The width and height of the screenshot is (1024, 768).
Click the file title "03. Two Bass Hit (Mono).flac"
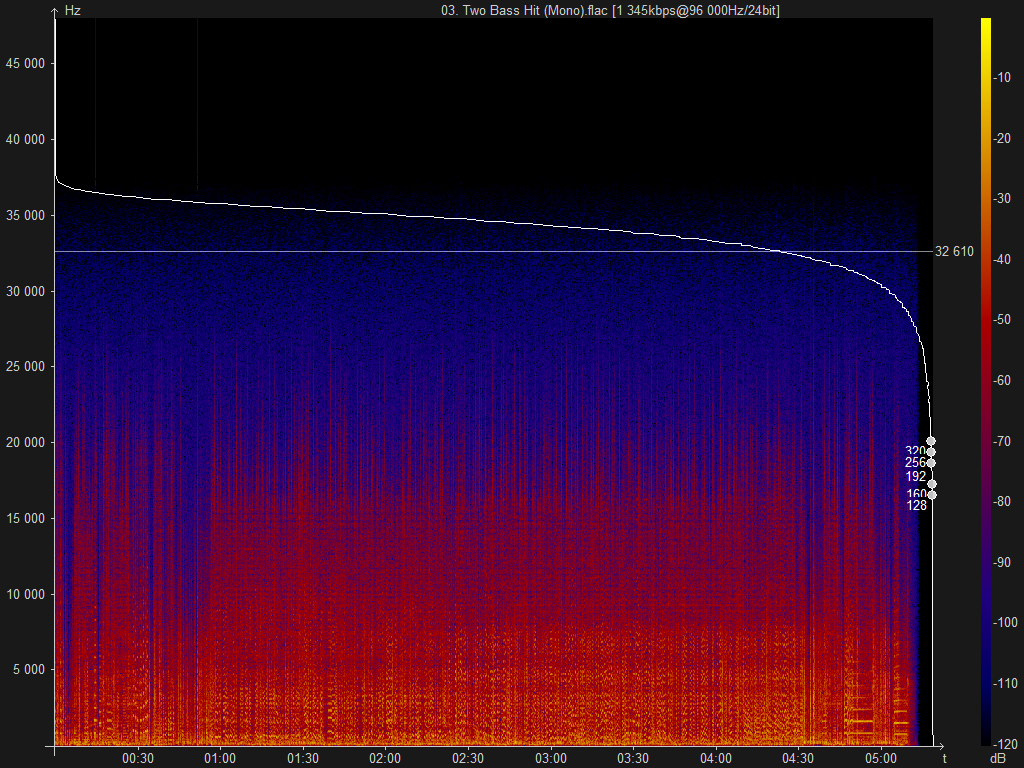(x=524, y=10)
